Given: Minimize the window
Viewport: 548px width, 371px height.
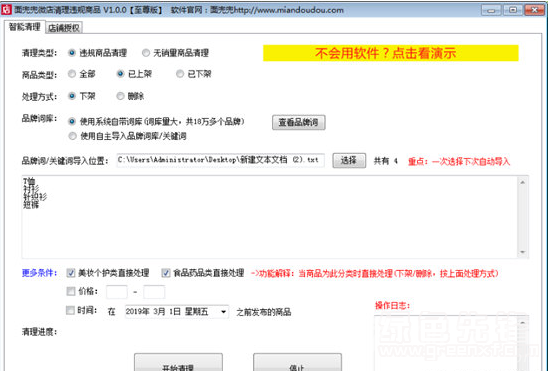Looking at the screenshot, I should pos(491,10).
